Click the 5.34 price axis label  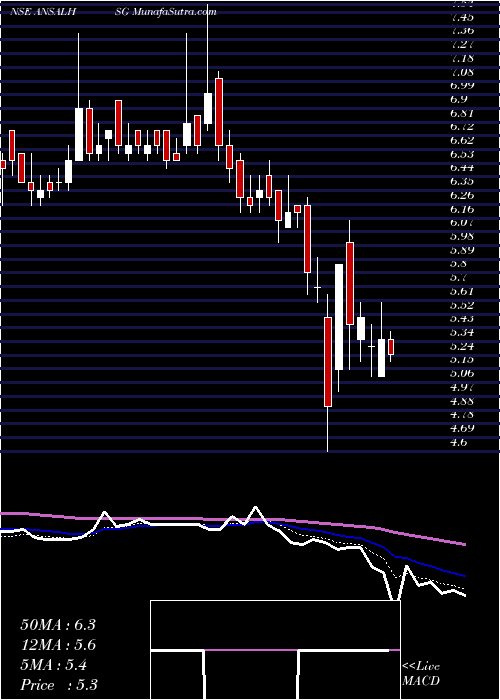462,333
